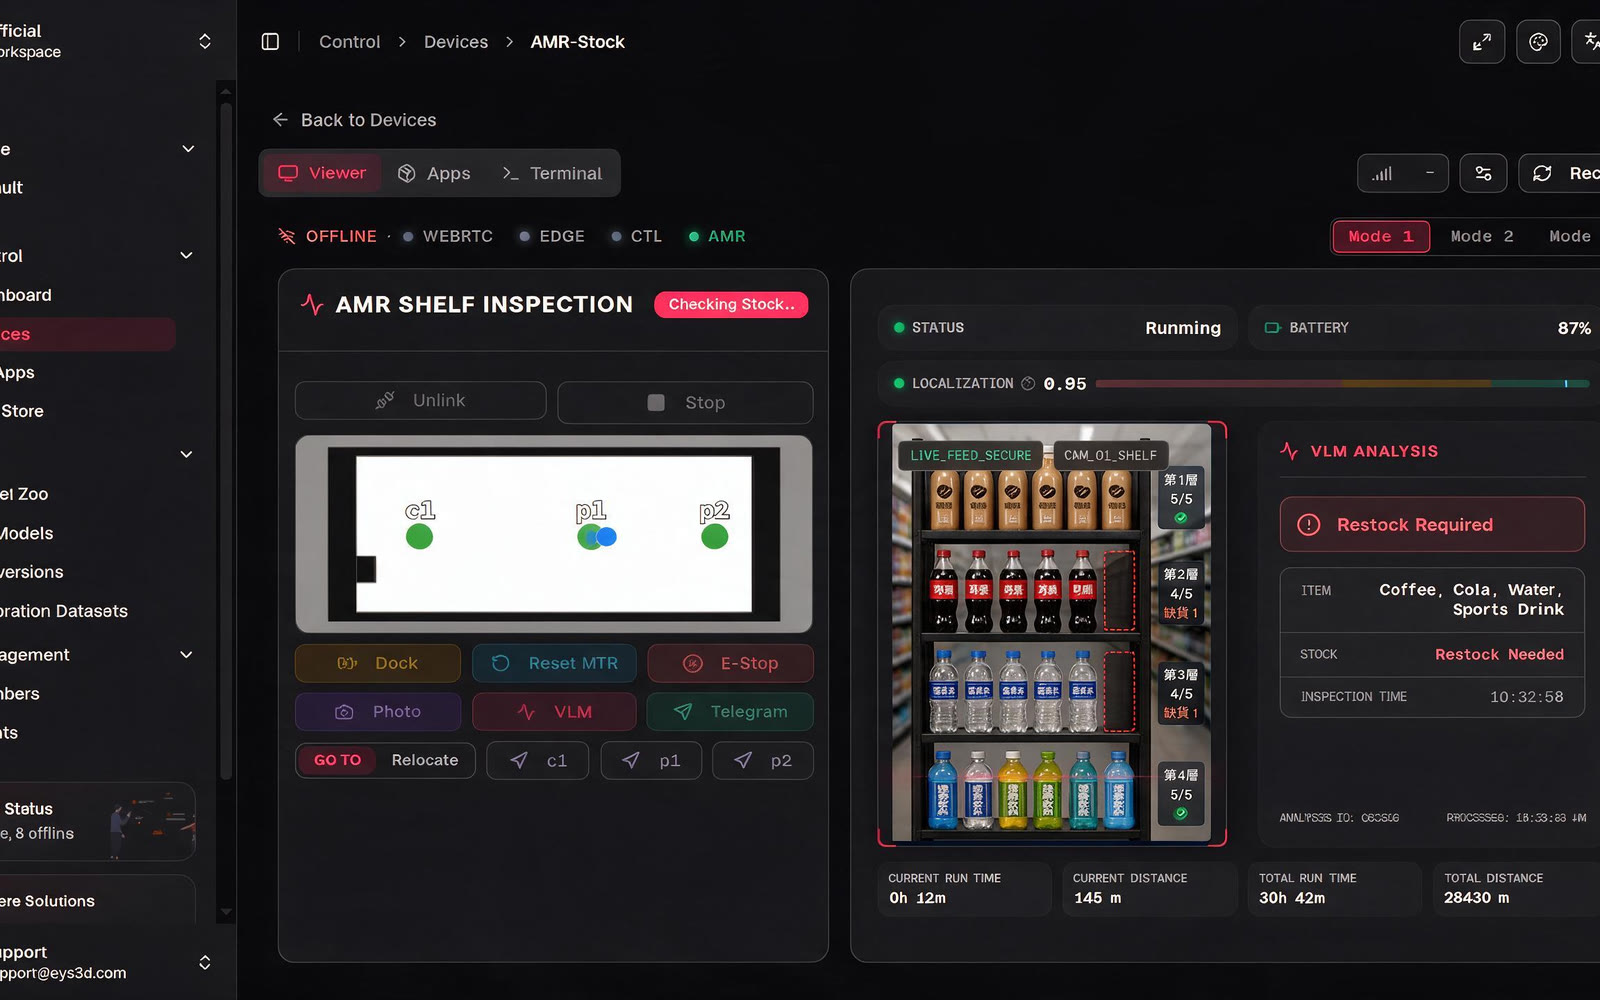Screen dimensions: 1600x1000
Task: Click the Unlink button
Action: 420,400
